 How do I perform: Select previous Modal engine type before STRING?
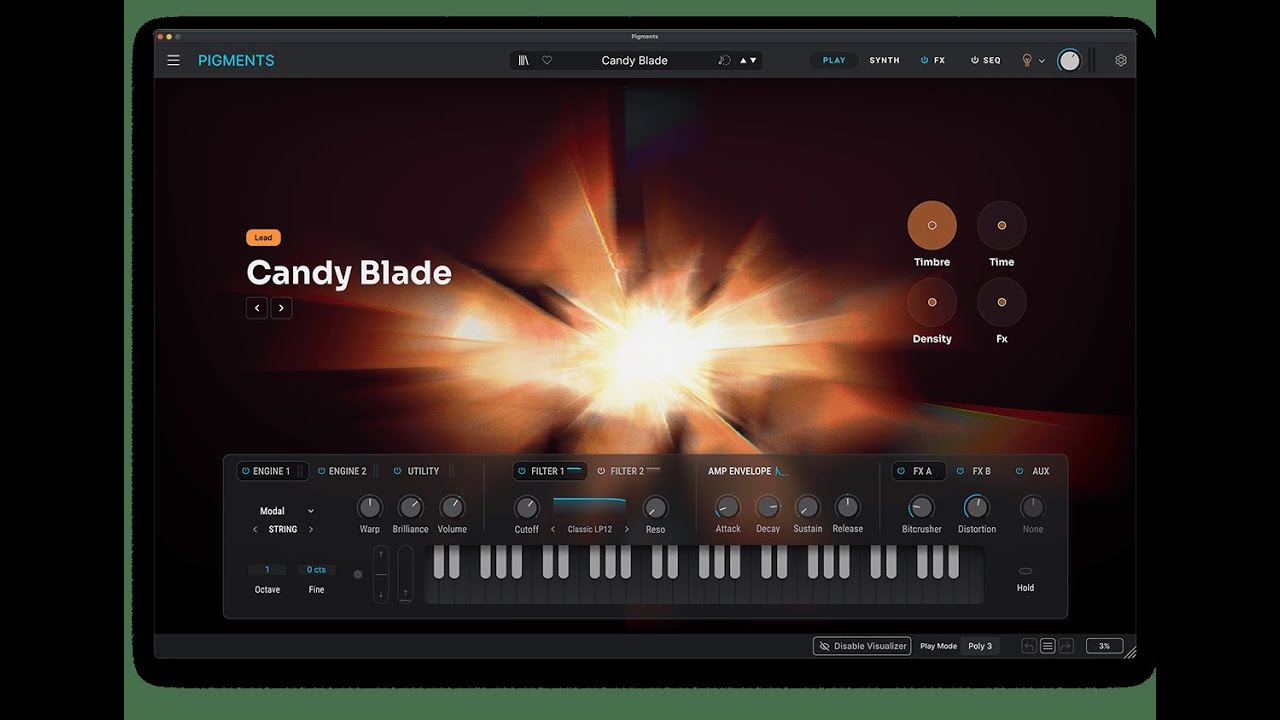coord(255,529)
